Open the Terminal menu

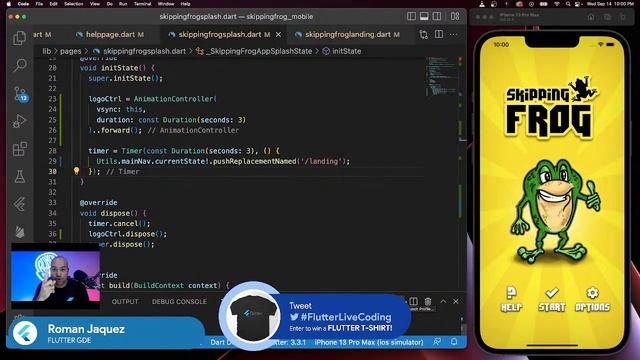pos(142,4)
